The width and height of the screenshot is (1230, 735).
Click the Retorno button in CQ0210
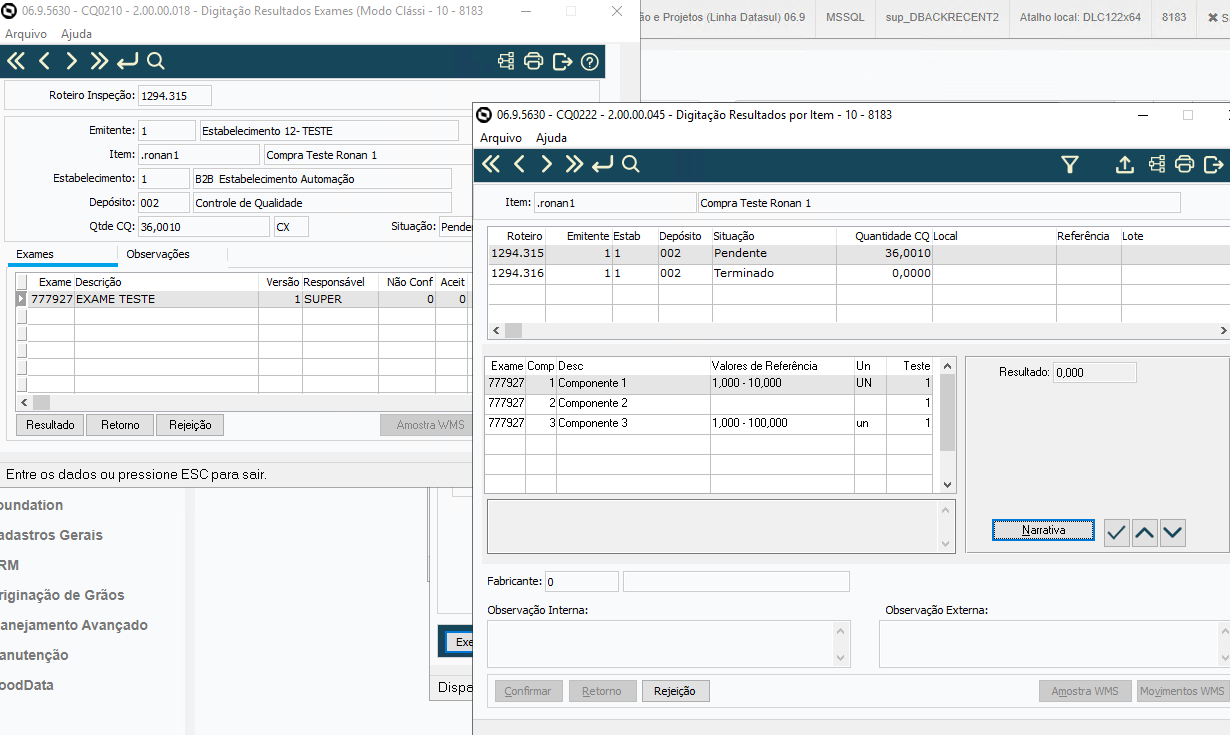click(x=120, y=425)
